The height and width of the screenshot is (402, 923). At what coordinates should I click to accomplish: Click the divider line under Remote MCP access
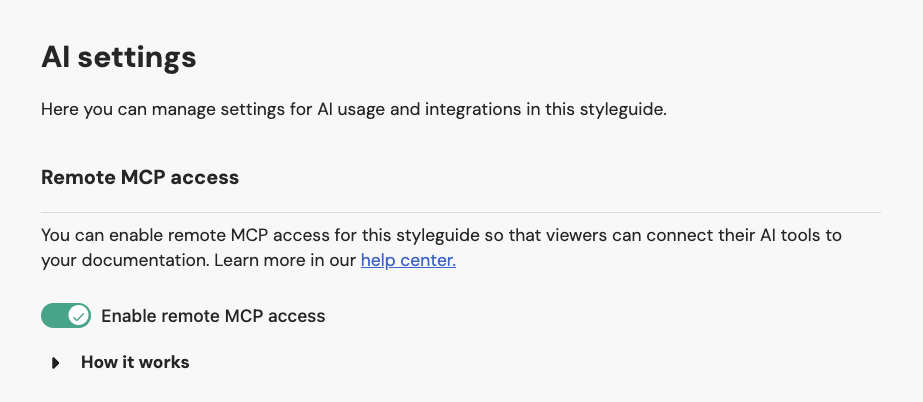[x=460, y=212]
